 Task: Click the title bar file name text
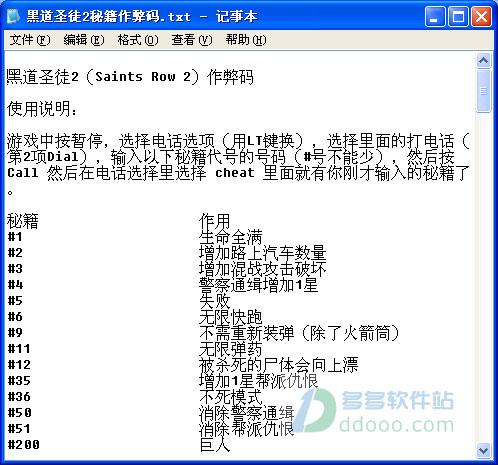click(108, 16)
